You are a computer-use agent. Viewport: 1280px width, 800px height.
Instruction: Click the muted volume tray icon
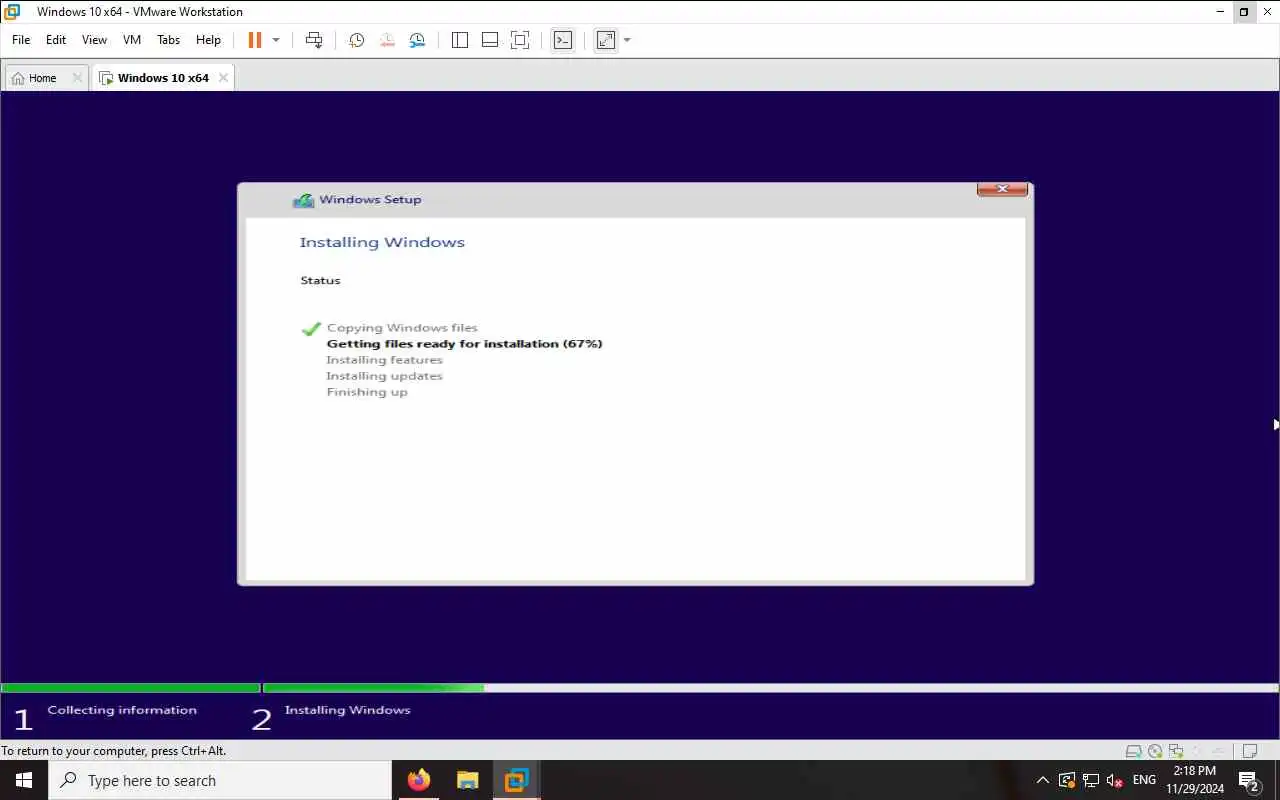click(1115, 780)
